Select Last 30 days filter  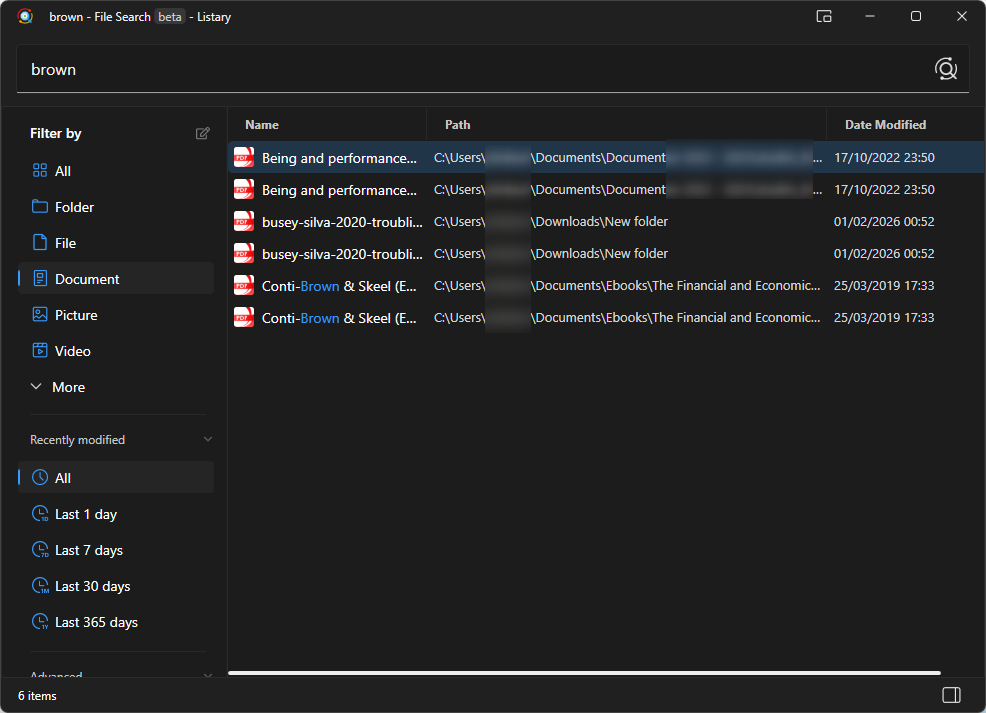[92, 586]
